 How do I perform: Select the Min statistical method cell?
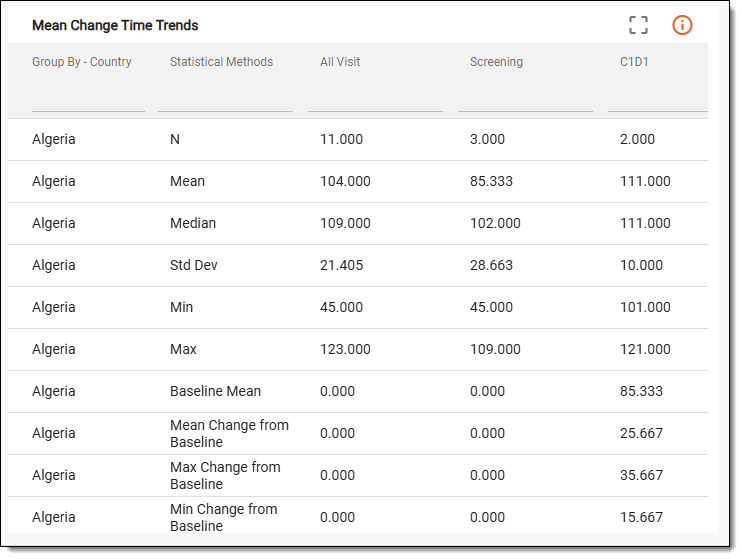tap(181, 307)
